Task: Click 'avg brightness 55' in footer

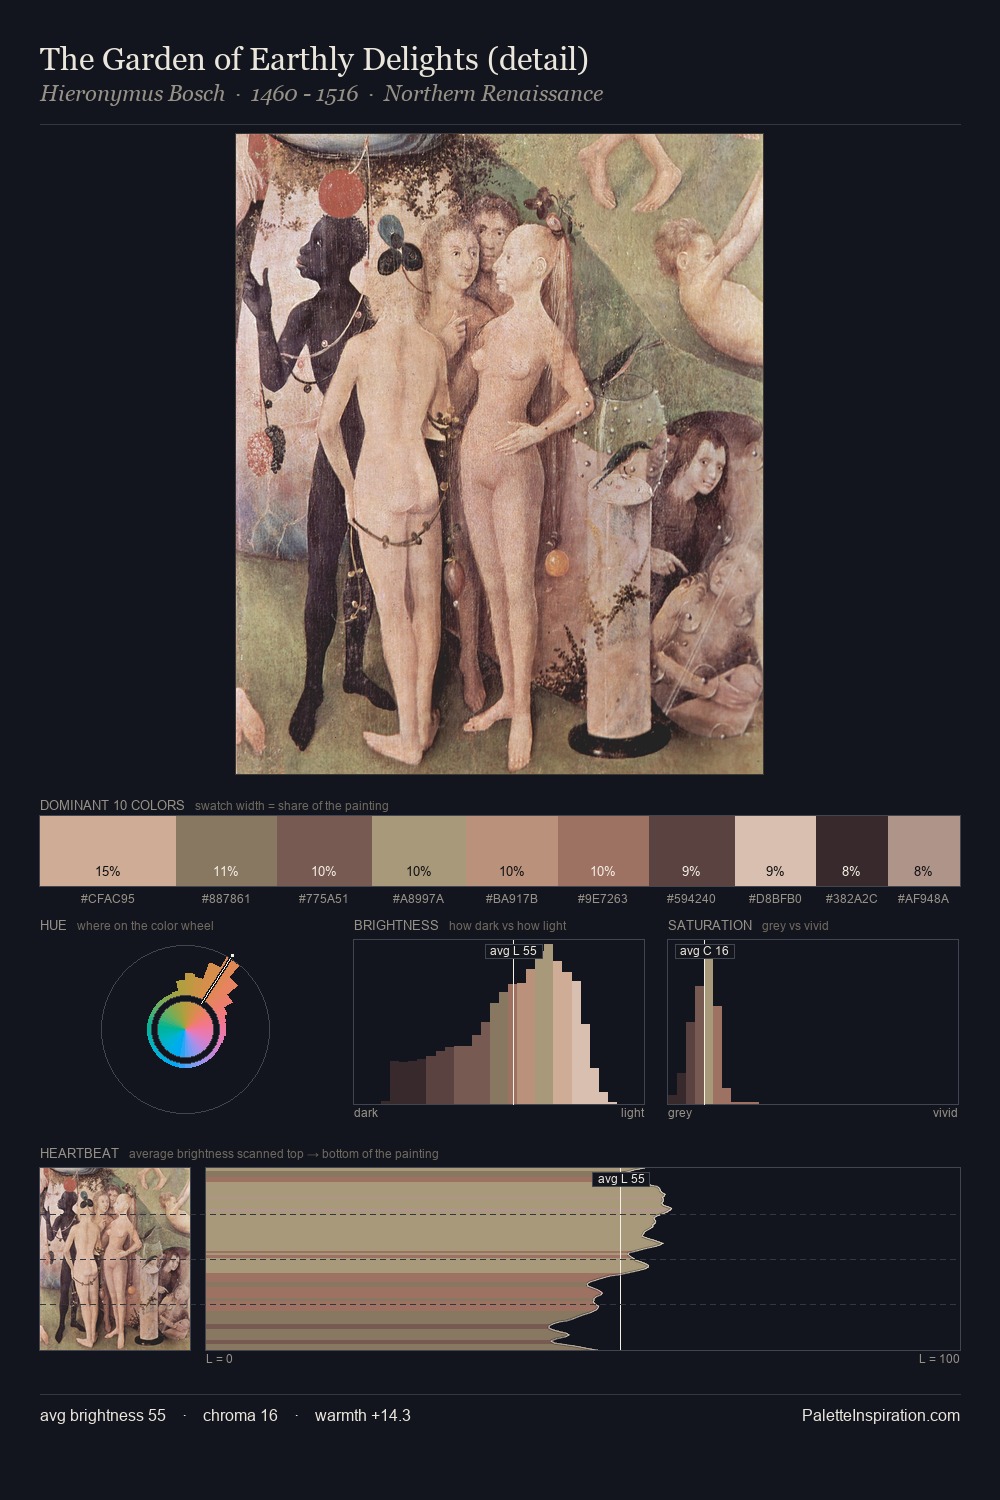Action: pyautogui.click(x=103, y=1416)
